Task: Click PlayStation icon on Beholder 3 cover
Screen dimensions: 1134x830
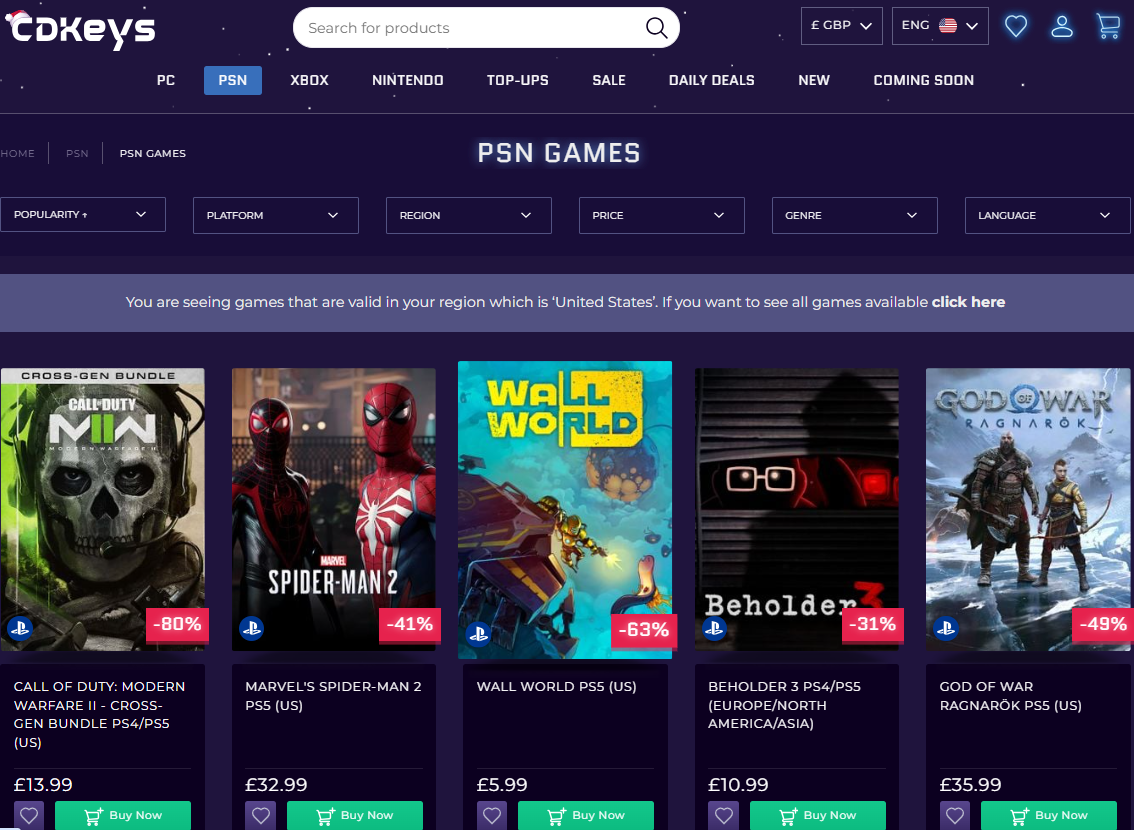Action: pos(715,628)
